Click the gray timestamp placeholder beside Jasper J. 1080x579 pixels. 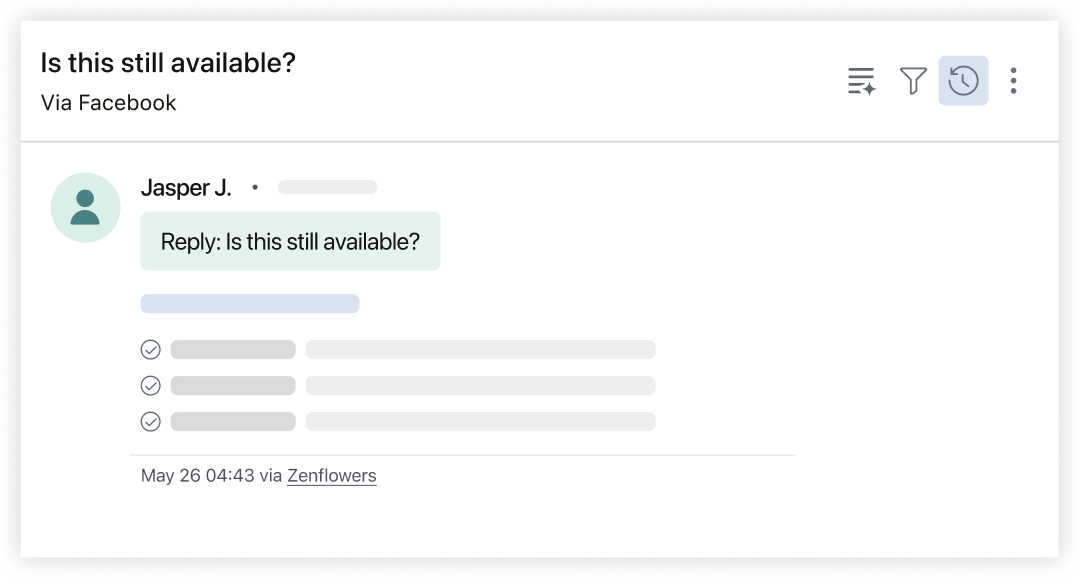327,187
